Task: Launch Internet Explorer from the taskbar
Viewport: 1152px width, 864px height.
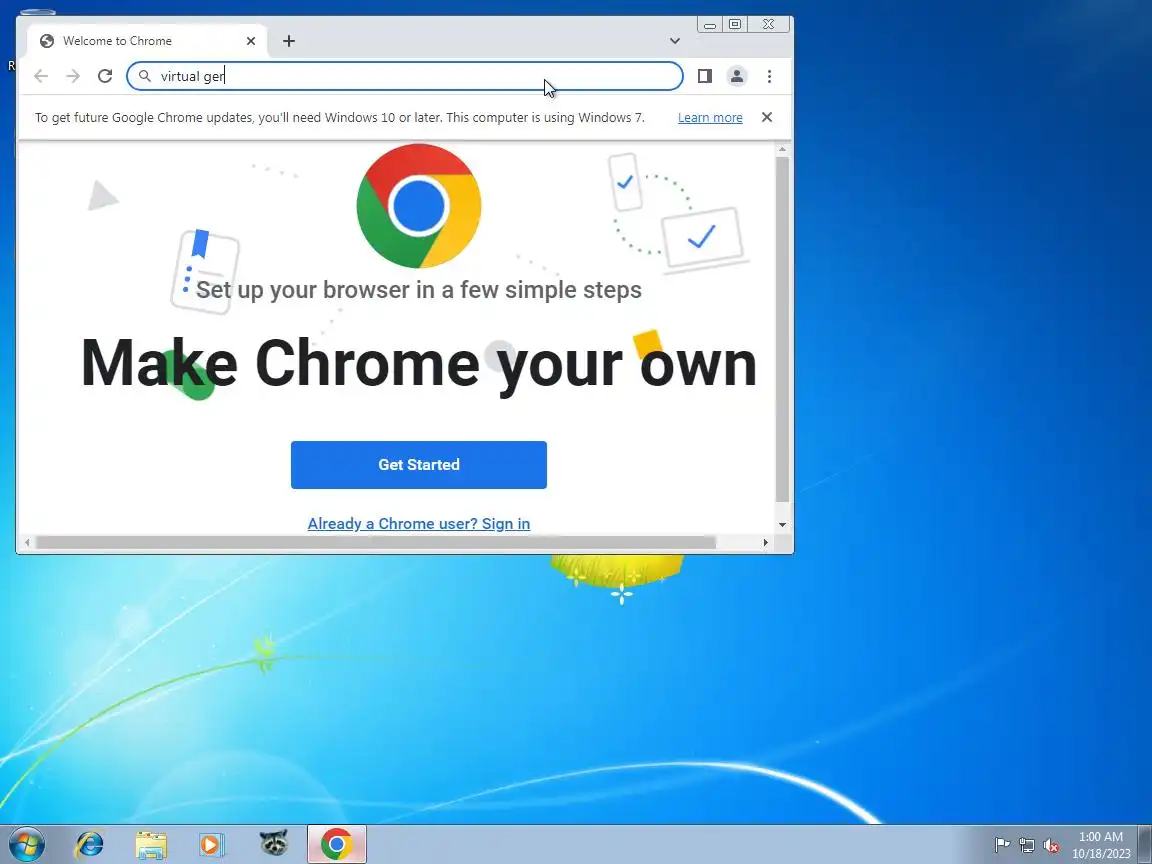Action: pyautogui.click(x=90, y=844)
